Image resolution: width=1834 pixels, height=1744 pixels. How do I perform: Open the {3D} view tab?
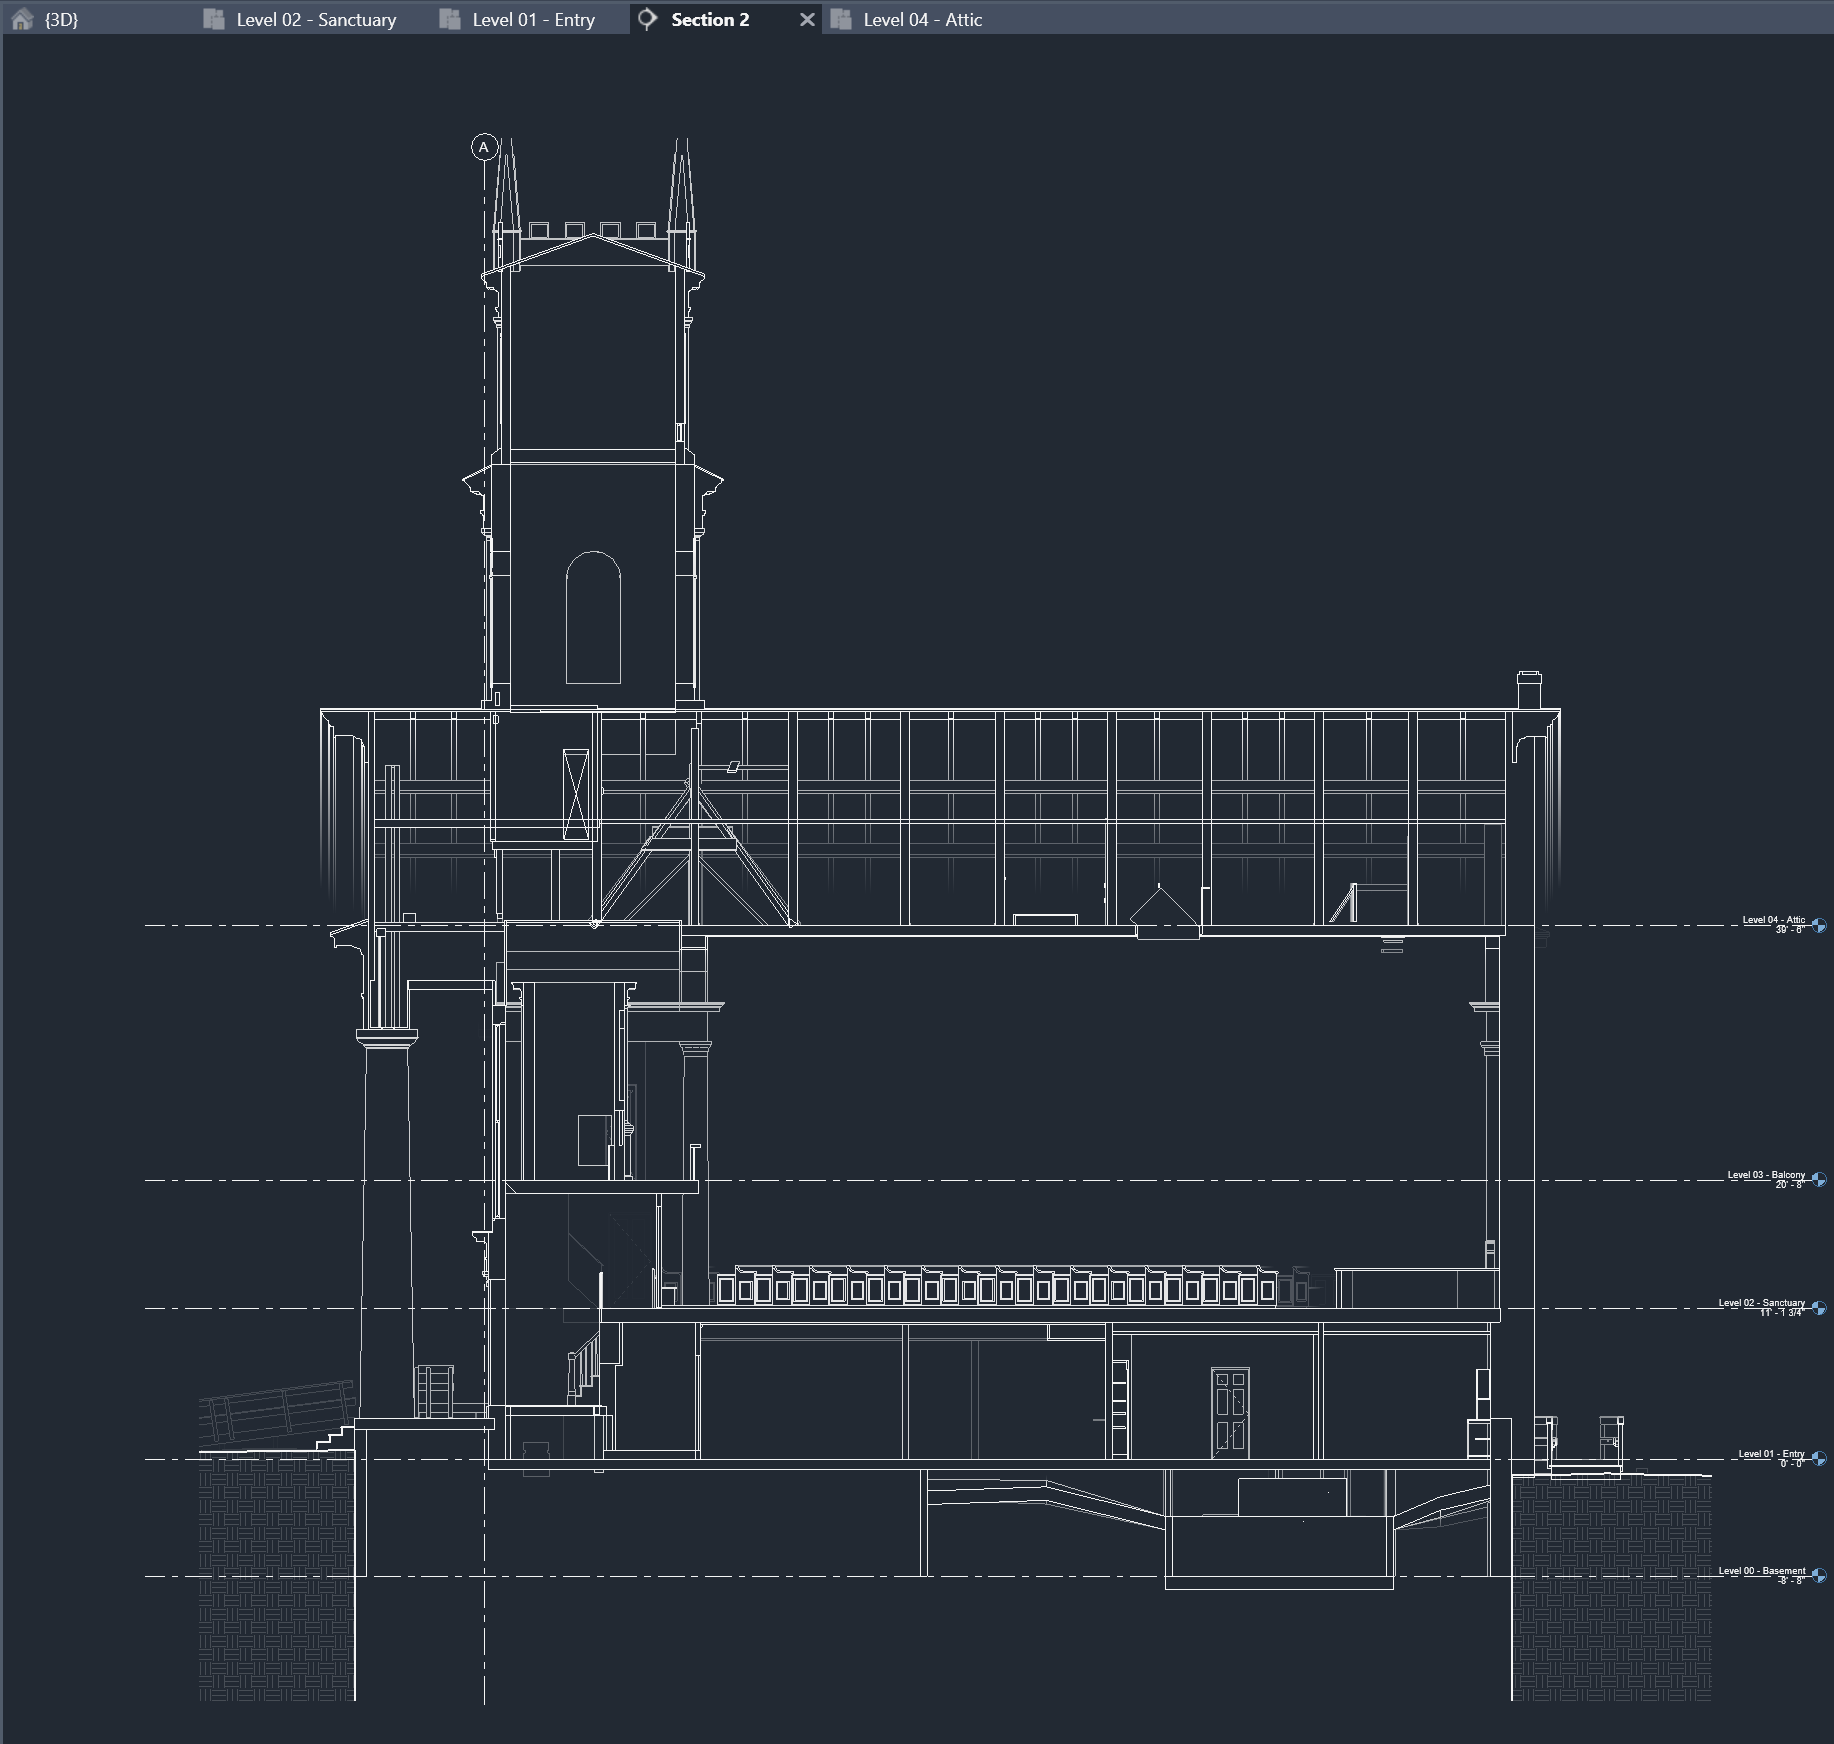click(60, 18)
